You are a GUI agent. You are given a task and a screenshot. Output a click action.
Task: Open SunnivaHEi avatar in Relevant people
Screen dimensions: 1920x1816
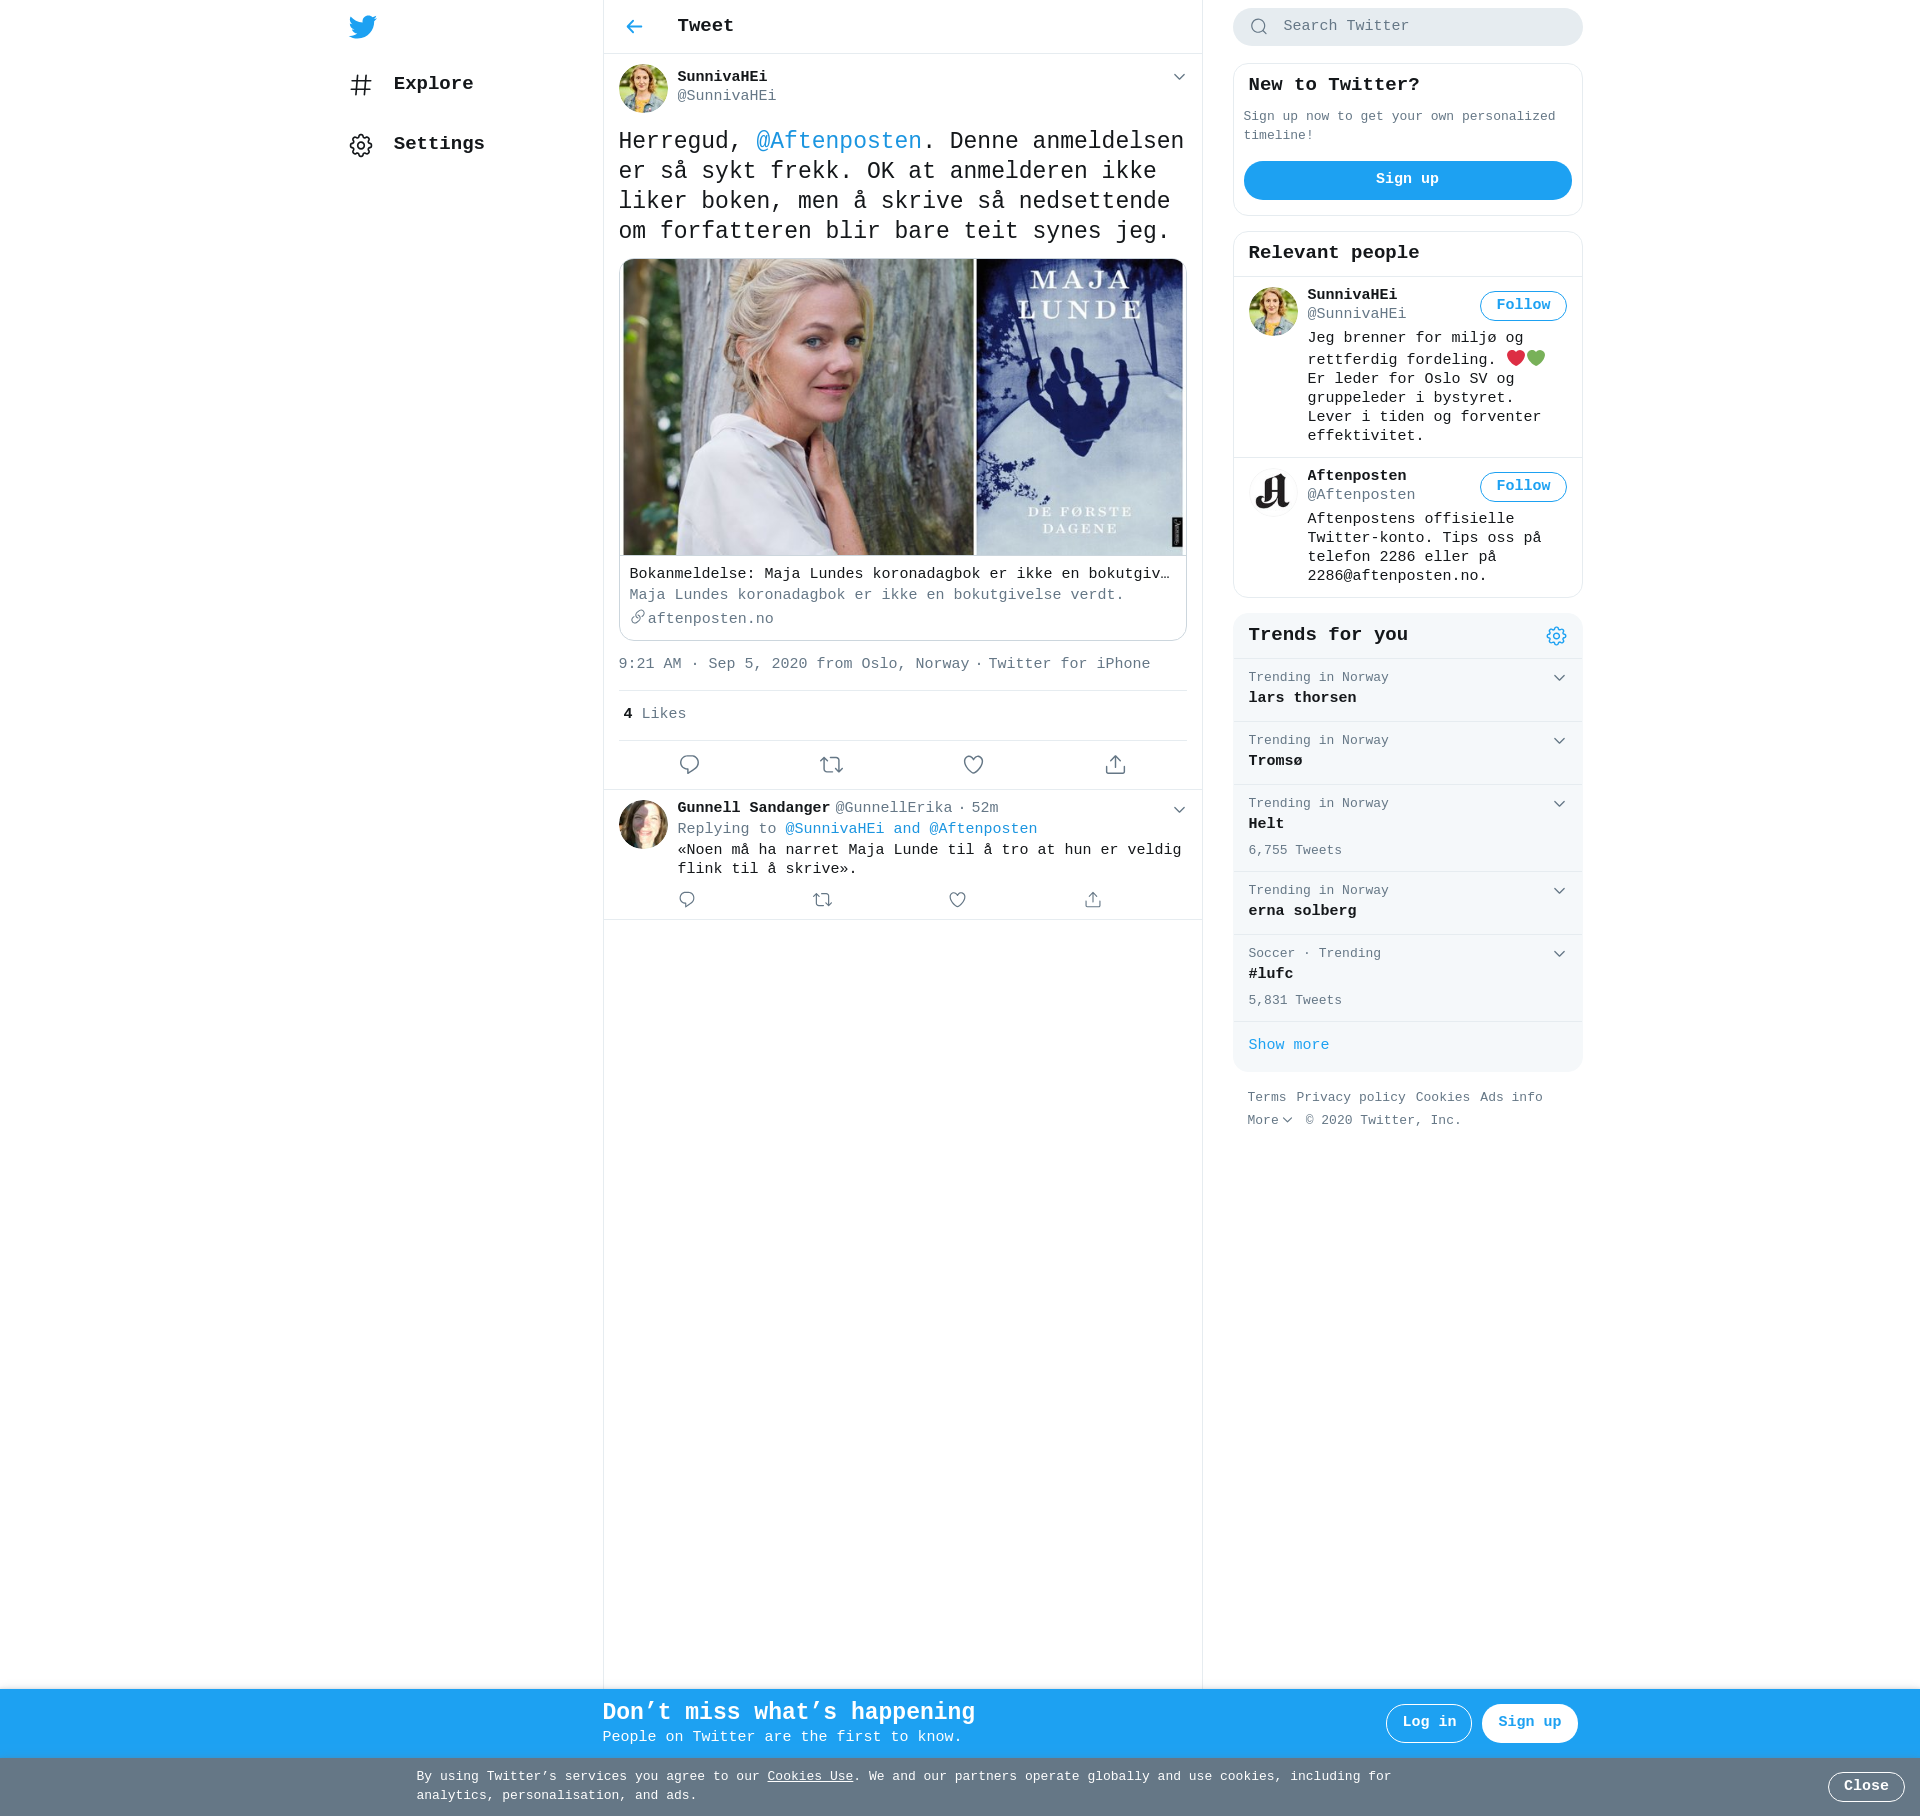coord(1273,312)
